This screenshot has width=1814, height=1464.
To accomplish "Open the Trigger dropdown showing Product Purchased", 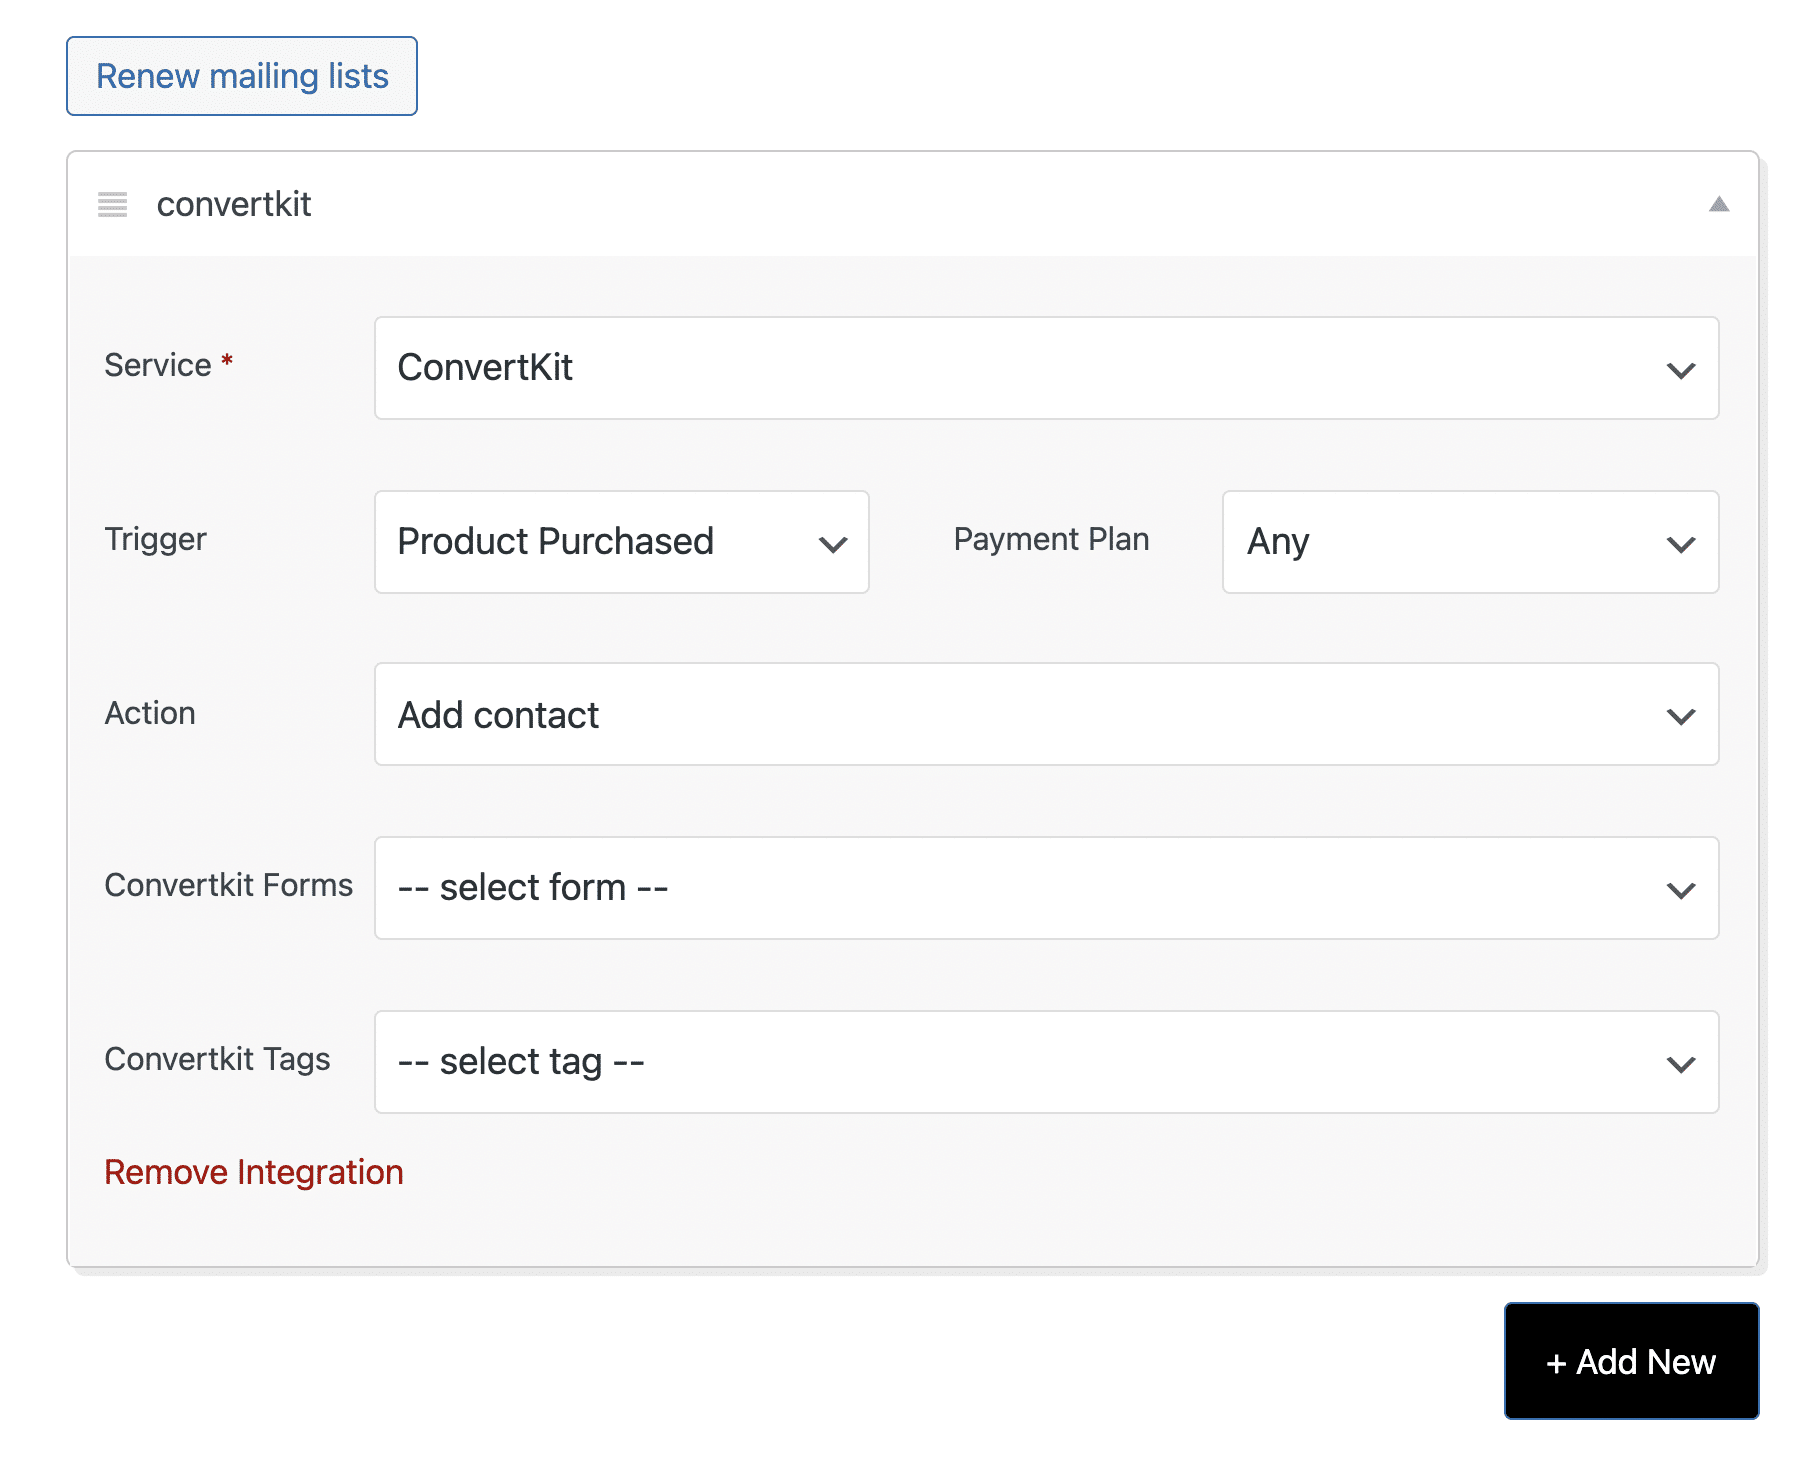I will pyautogui.click(x=620, y=542).
